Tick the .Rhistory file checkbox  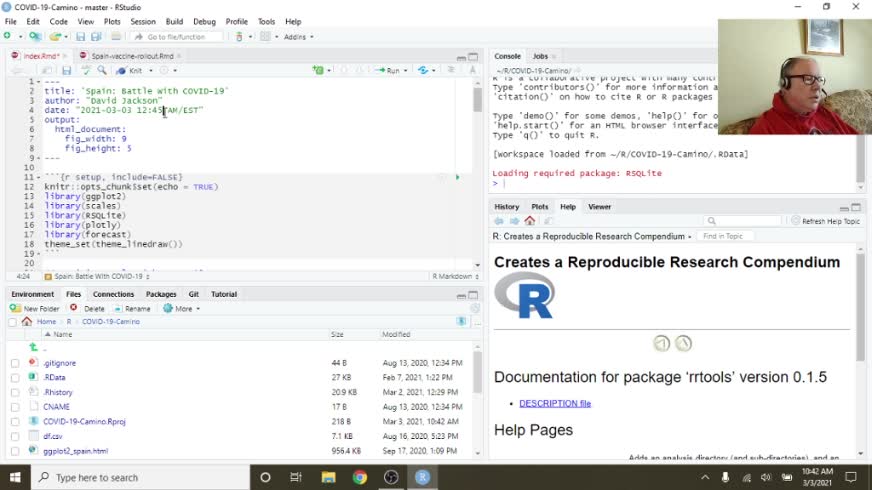coord(15,393)
